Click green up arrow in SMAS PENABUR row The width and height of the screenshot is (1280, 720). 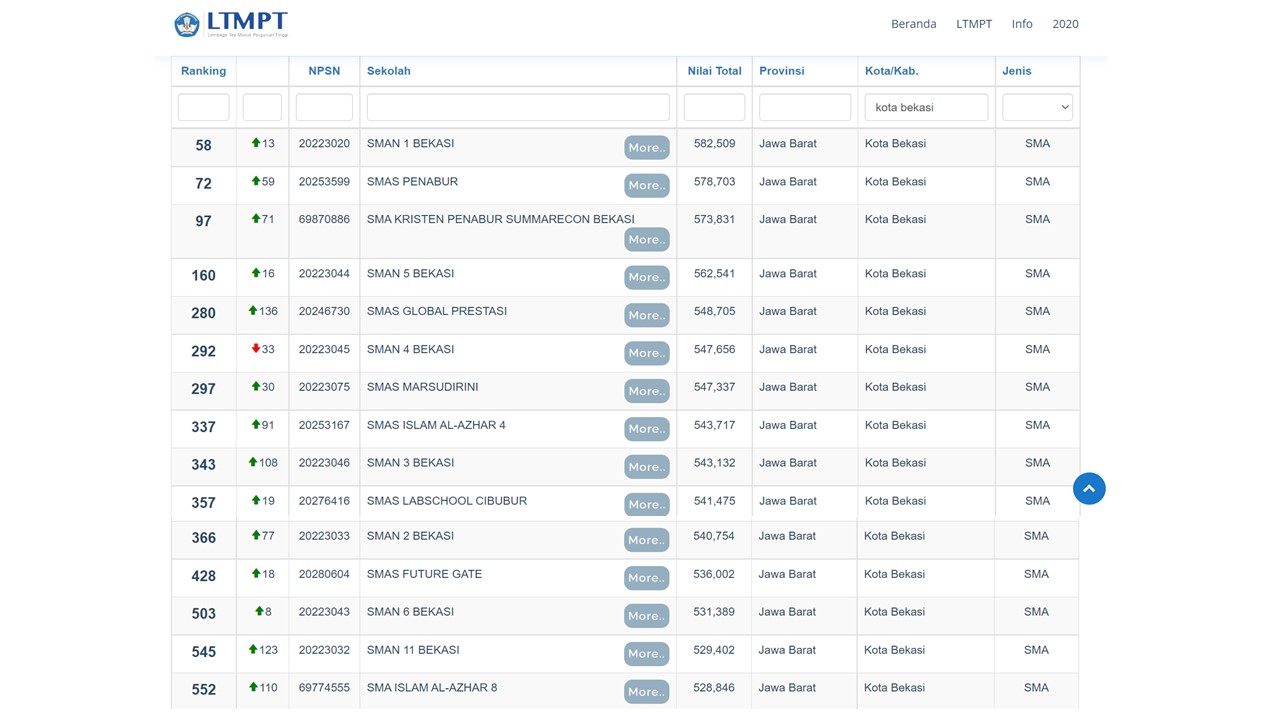coord(256,181)
